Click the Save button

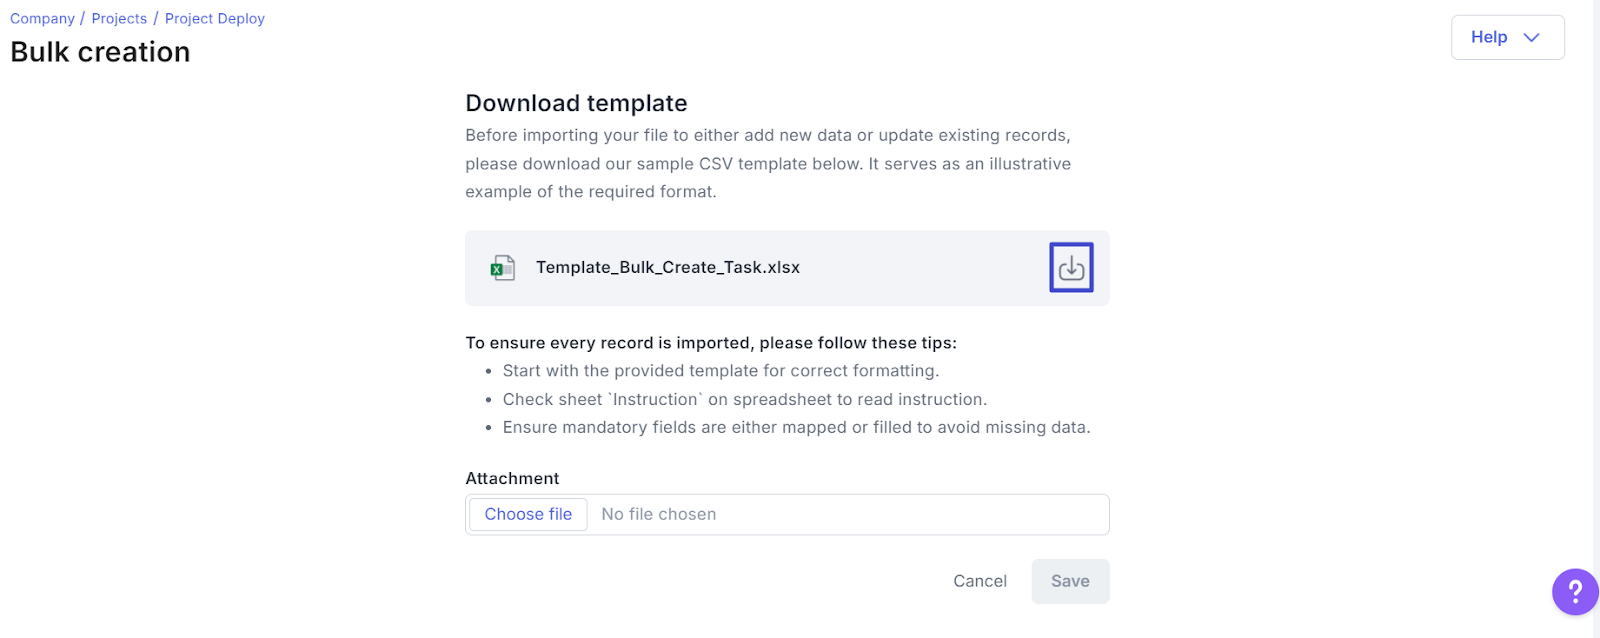(1070, 581)
